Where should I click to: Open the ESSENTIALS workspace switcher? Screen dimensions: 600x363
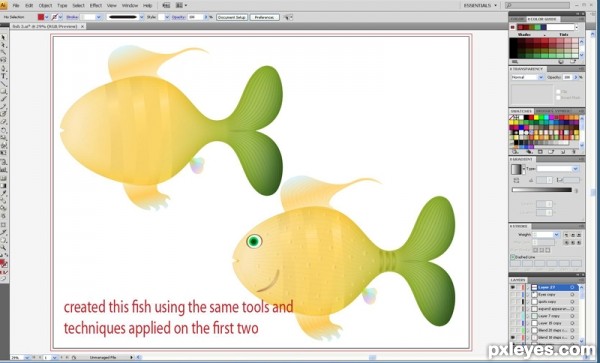[x=480, y=5]
